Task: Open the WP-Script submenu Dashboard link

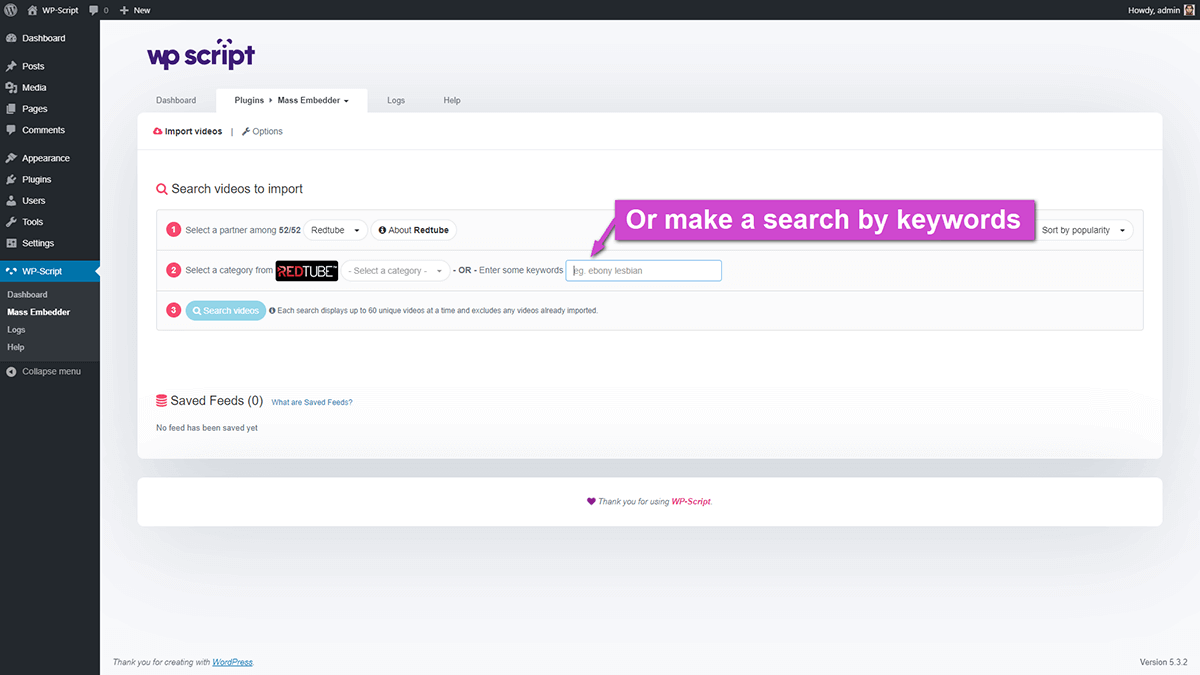Action: point(27,295)
